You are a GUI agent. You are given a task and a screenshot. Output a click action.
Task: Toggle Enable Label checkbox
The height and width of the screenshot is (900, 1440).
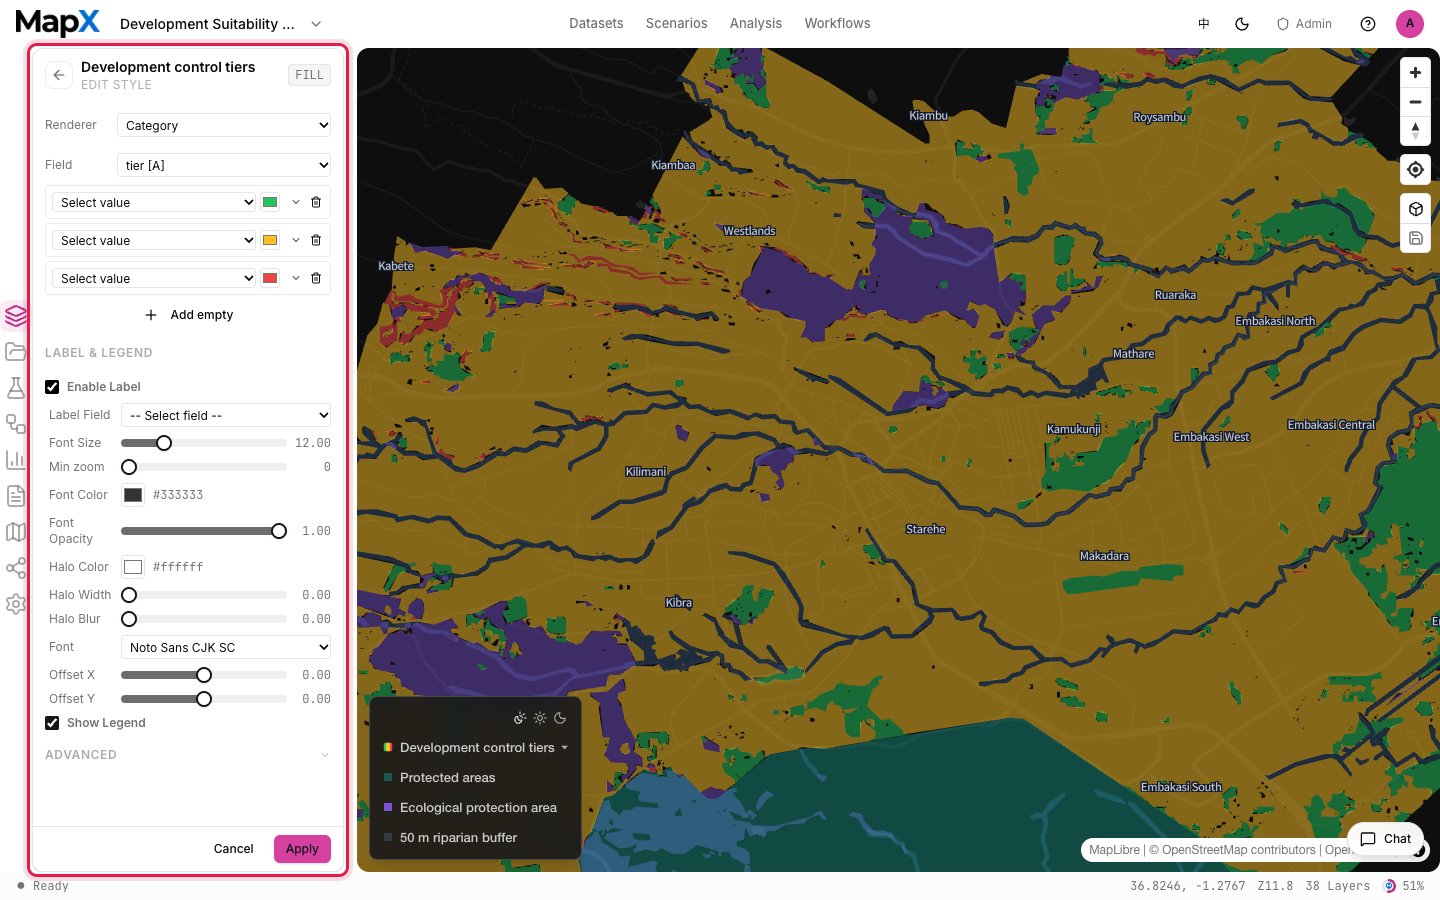(52, 387)
